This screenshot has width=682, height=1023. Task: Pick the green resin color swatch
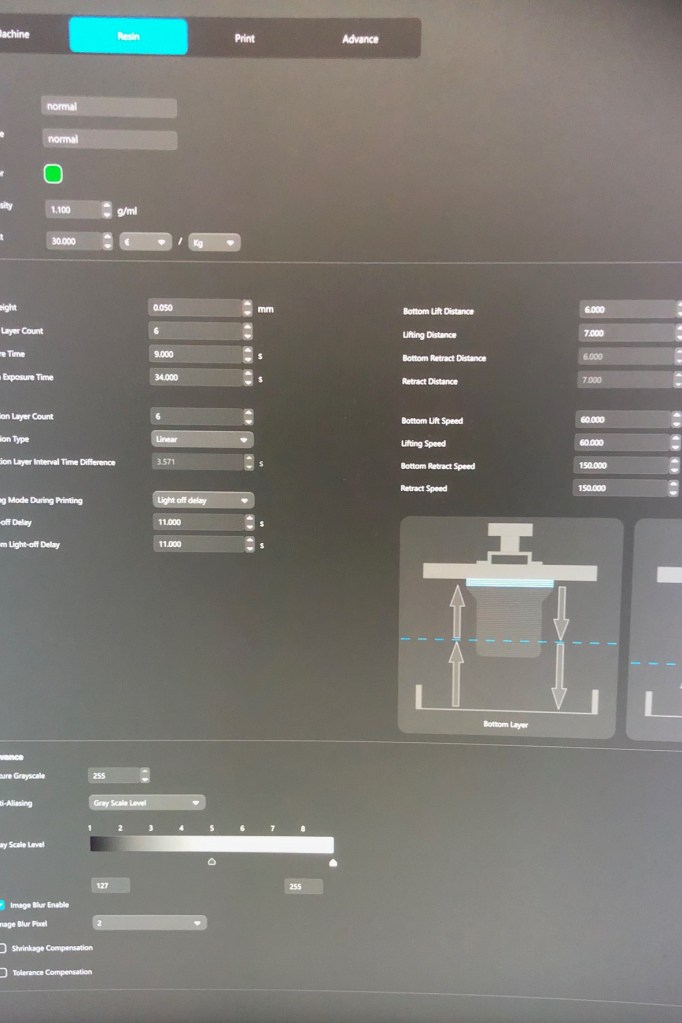pyautogui.click(x=53, y=174)
